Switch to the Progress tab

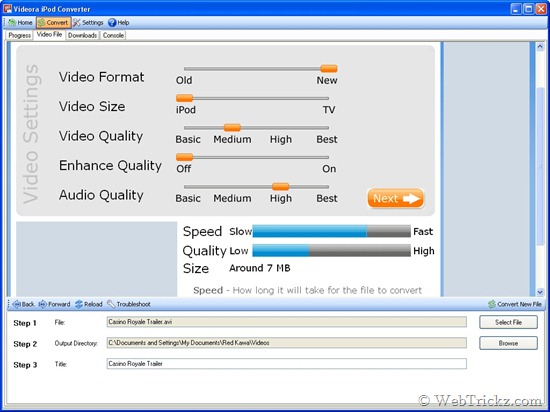pyautogui.click(x=19, y=35)
